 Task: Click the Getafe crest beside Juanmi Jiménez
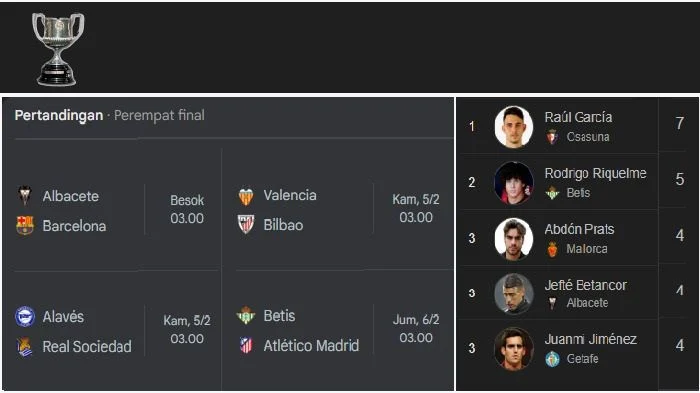coord(553,359)
